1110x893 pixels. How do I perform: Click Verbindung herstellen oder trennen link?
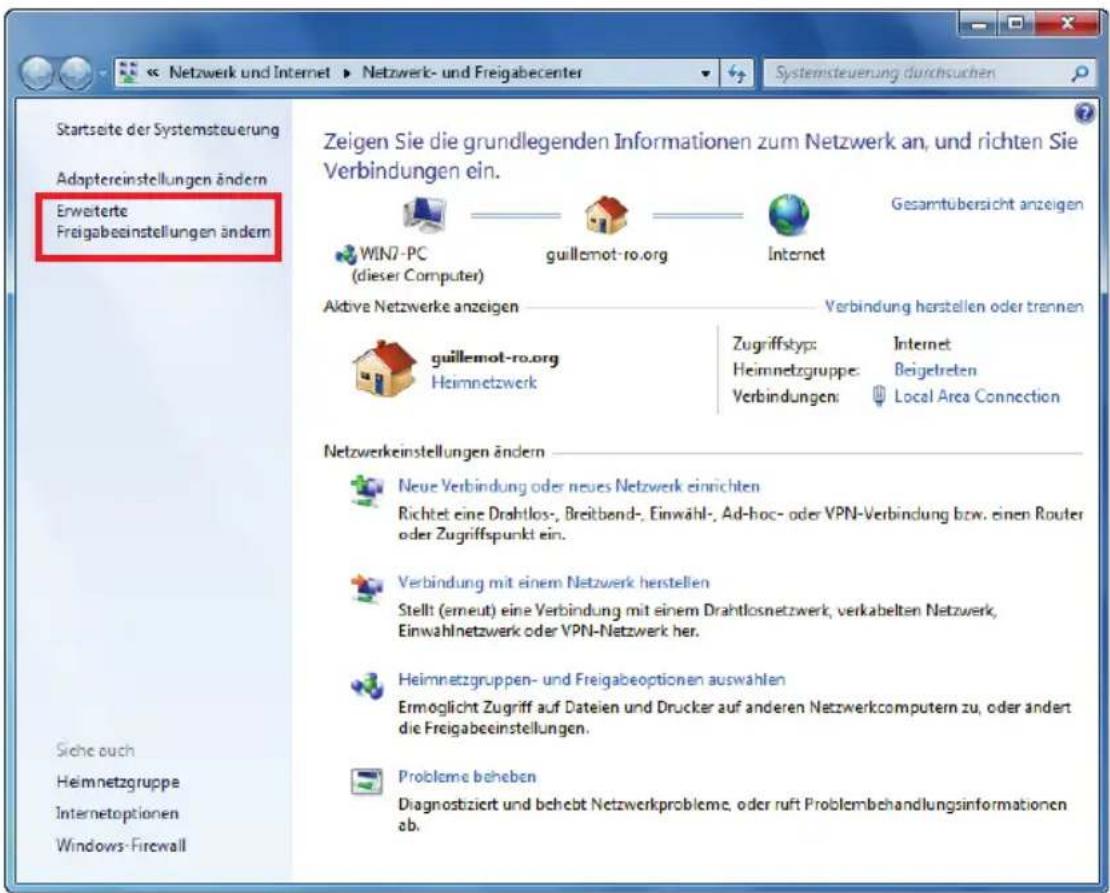point(954,306)
